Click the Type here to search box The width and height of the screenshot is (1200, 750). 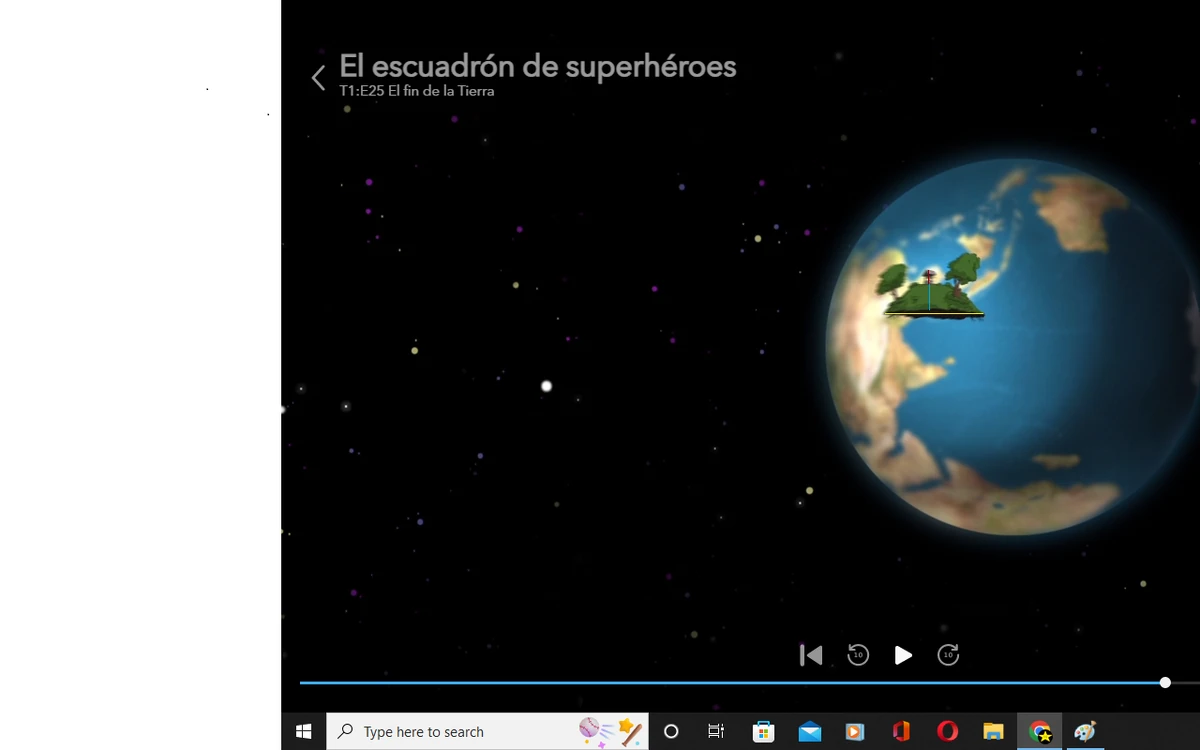[x=487, y=731]
